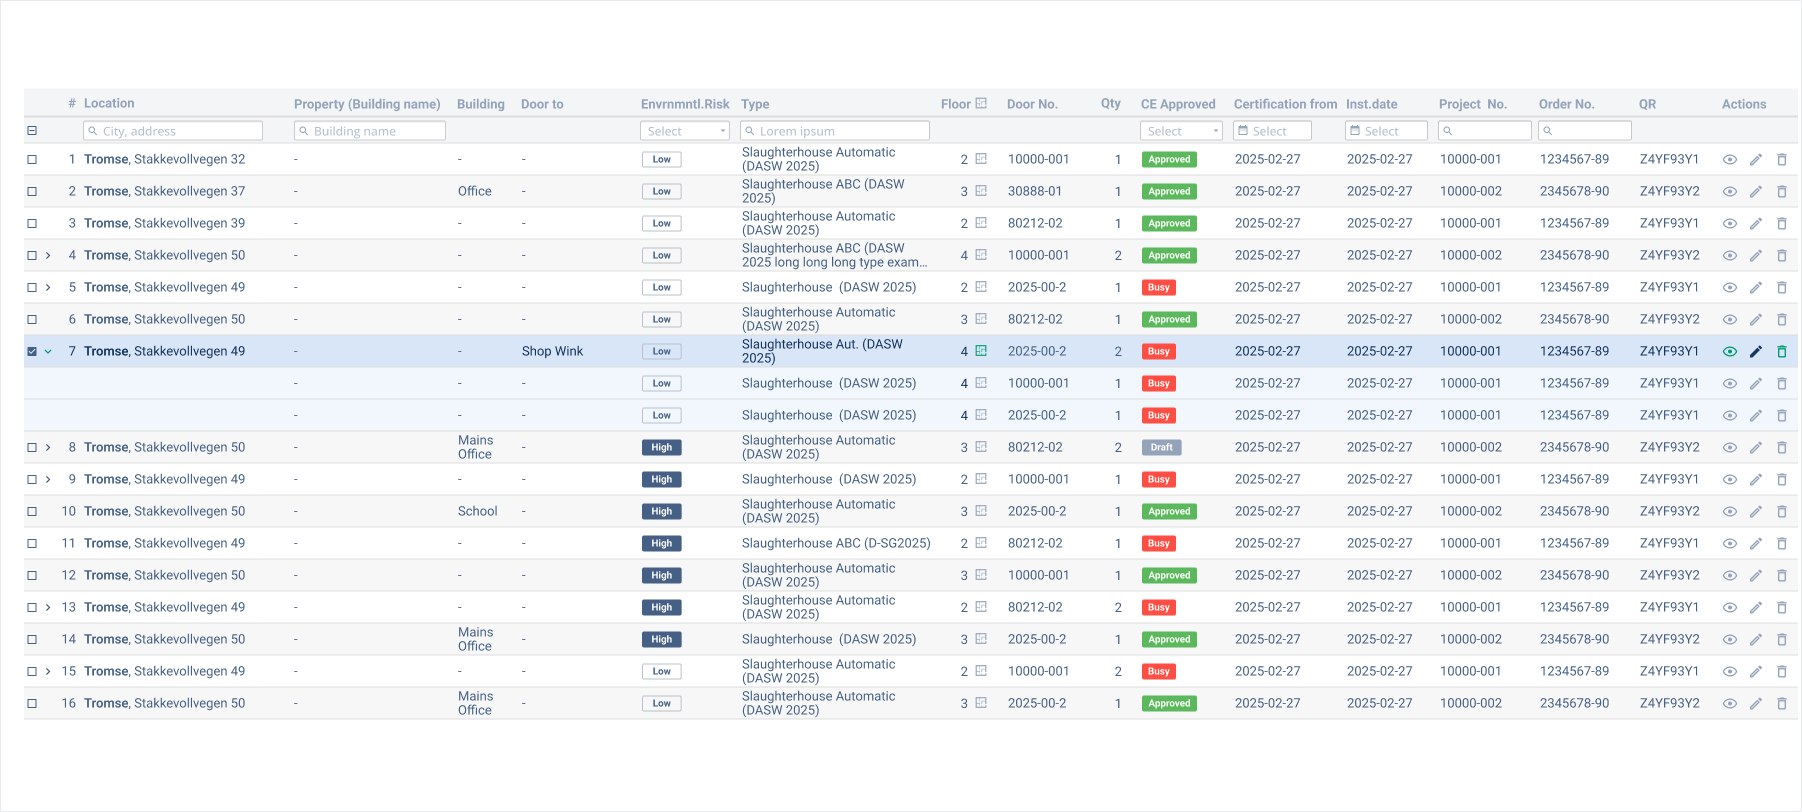View details of row 1 via eye icon

pyautogui.click(x=1729, y=159)
